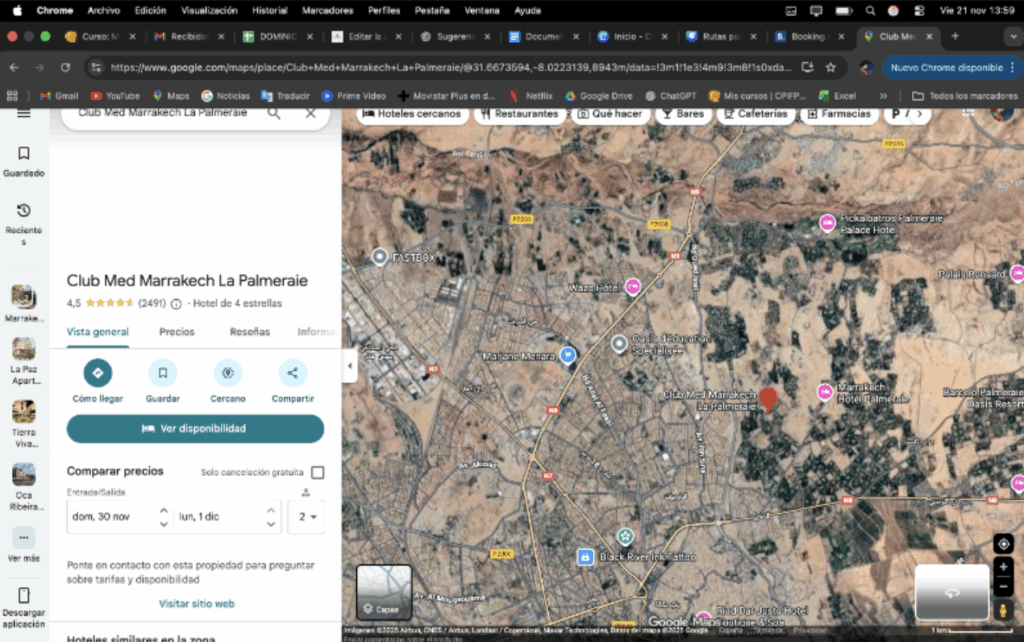Open the Capas layers toggle thumbnail
The image size is (1024, 642).
384,592
